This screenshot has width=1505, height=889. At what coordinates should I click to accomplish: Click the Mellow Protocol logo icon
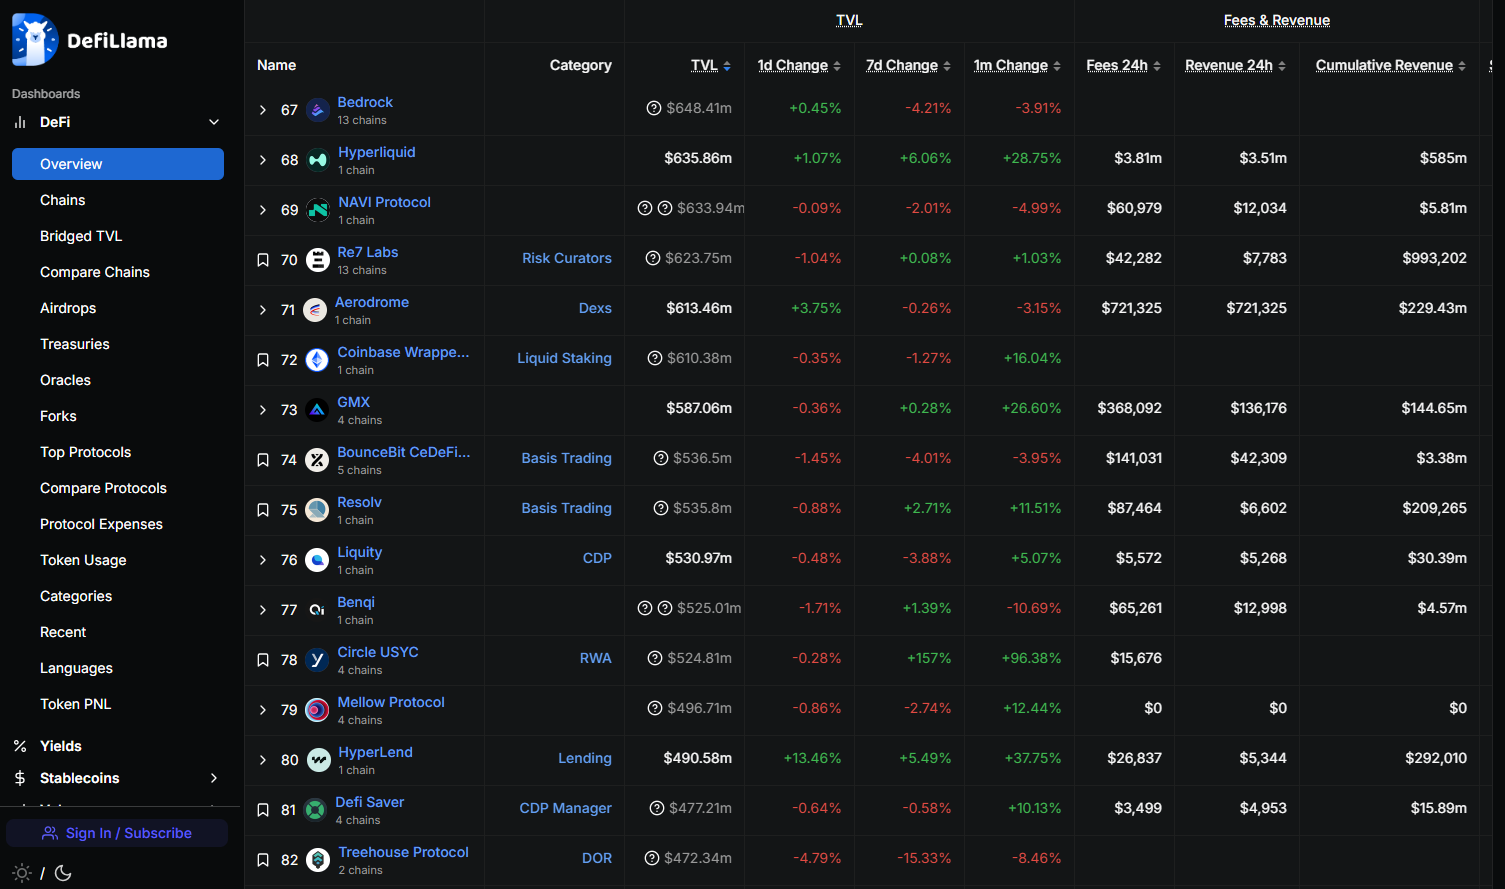pos(317,710)
